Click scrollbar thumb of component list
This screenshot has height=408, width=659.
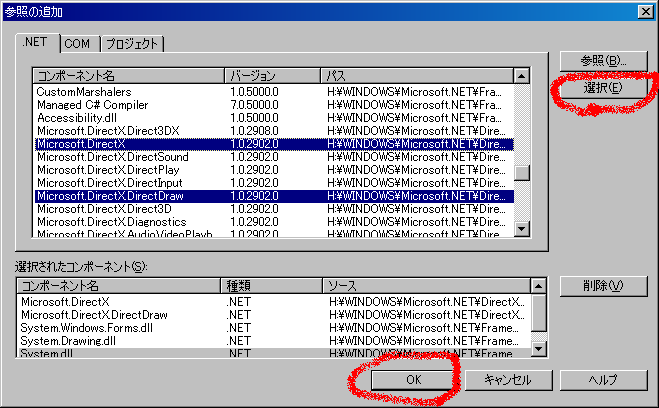tap(522, 173)
